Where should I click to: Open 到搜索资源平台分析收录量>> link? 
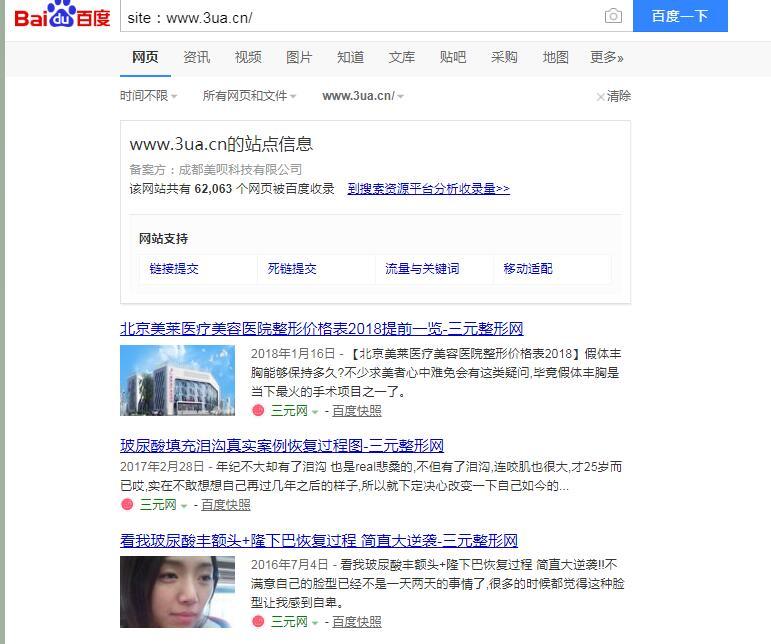click(x=428, y=188)
